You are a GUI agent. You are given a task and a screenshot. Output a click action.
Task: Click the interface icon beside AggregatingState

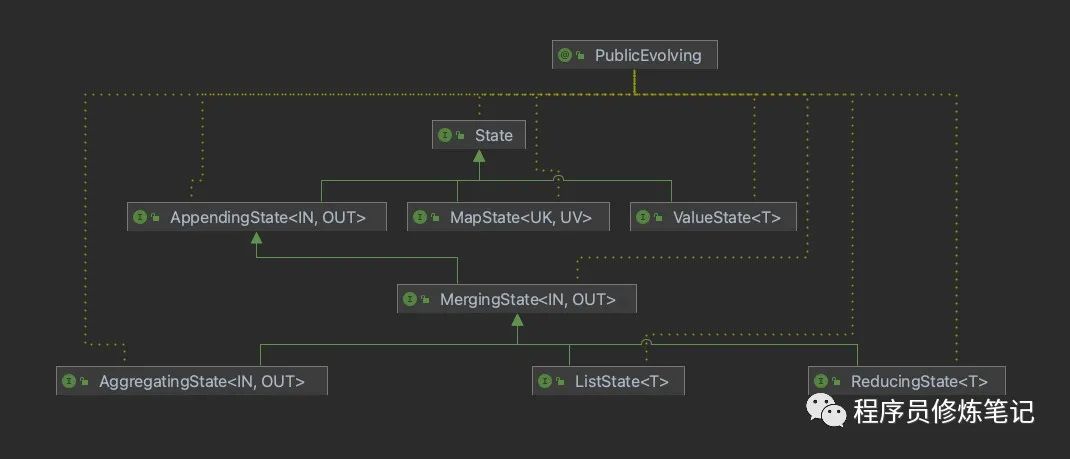69,381
